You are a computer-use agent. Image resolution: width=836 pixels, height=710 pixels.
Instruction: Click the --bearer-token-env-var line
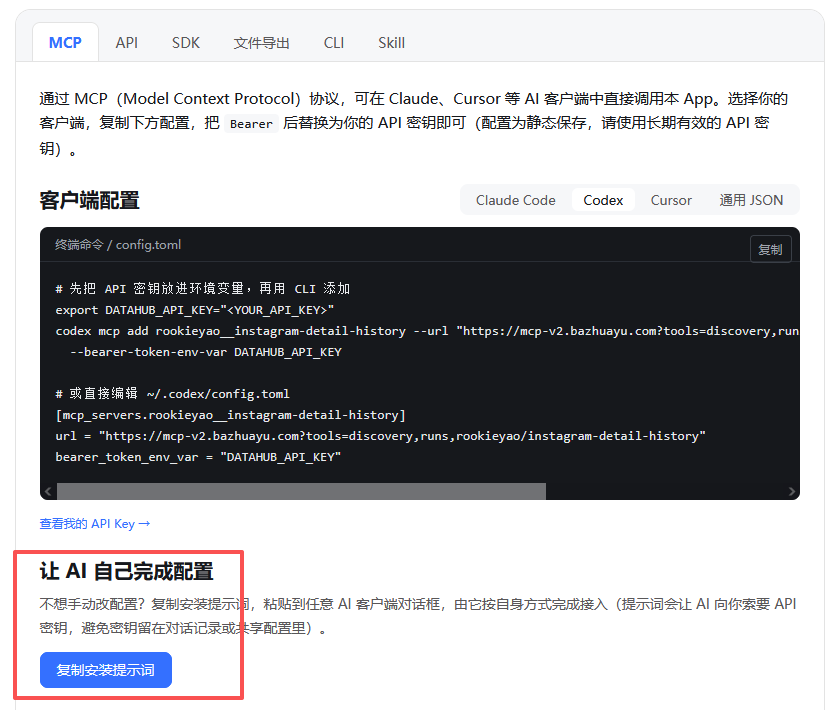coord(206,352)
